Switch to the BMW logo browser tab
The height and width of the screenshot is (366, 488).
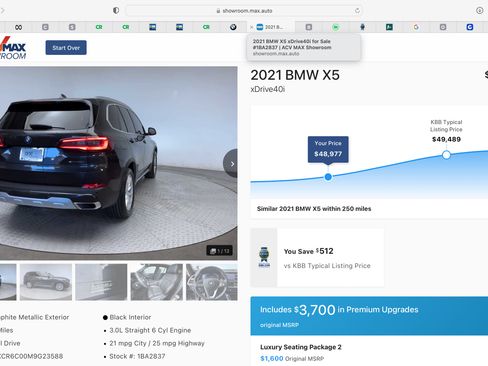[233, 27]
